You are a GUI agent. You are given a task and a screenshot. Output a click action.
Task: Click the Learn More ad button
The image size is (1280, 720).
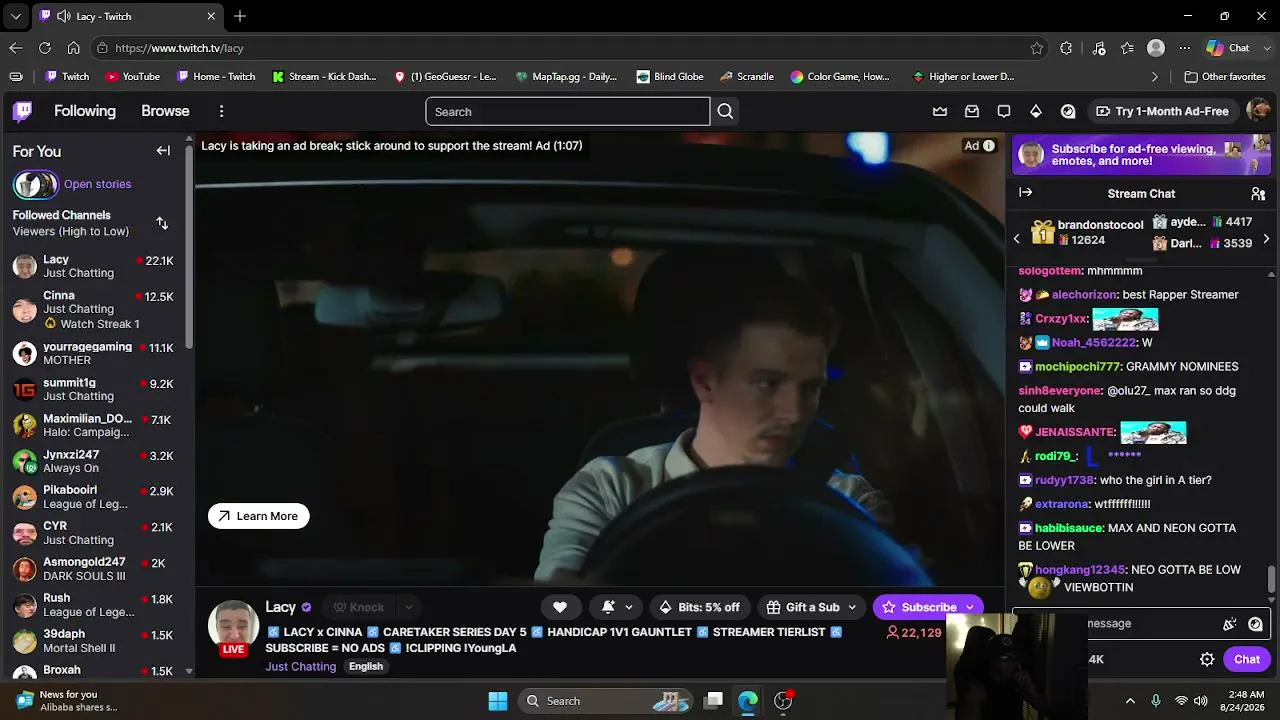259,516
